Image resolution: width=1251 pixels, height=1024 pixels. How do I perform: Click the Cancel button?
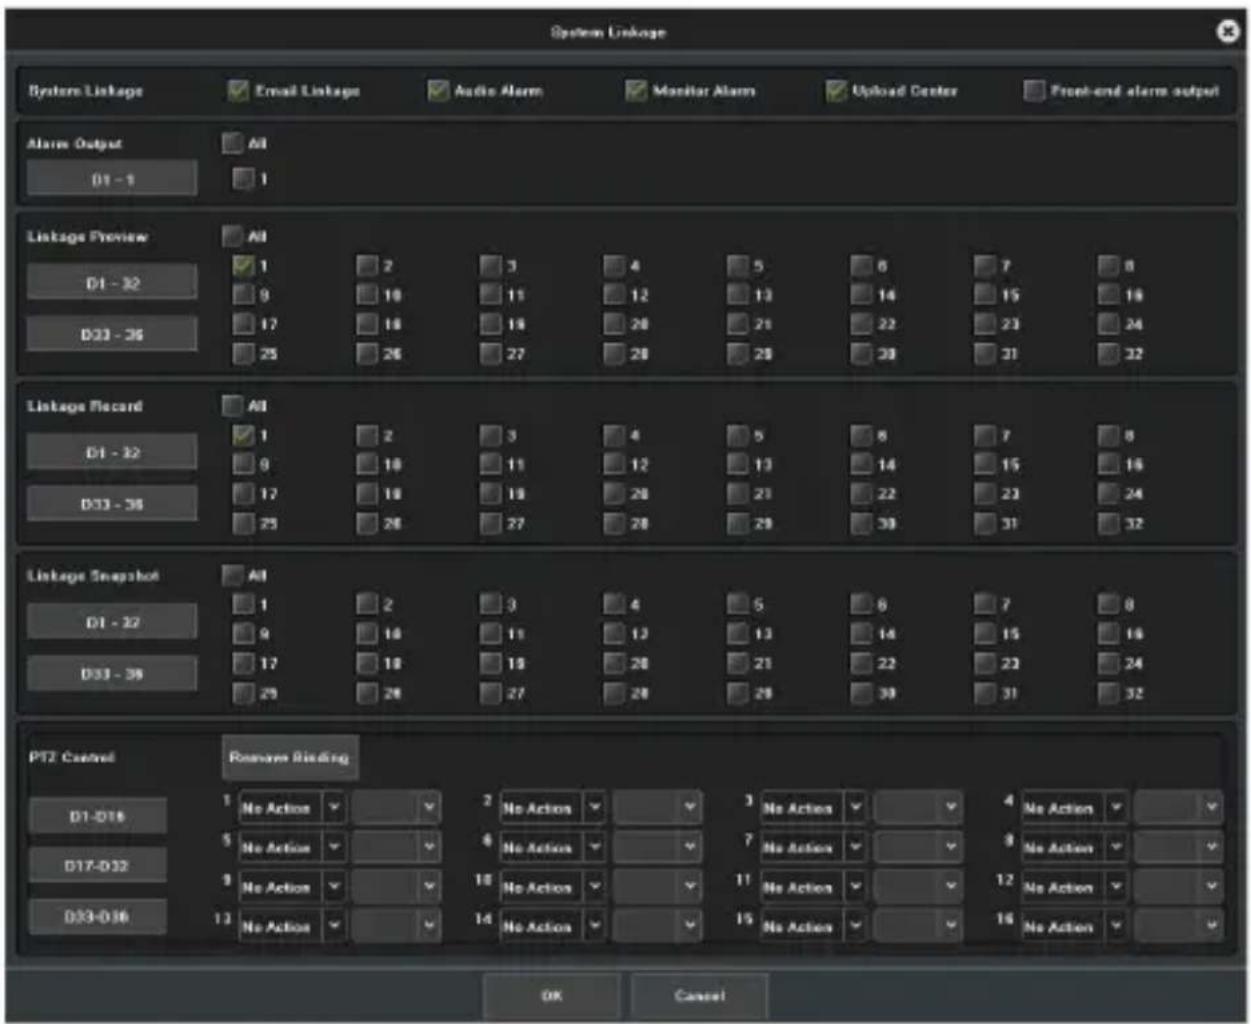pos(699,996)
